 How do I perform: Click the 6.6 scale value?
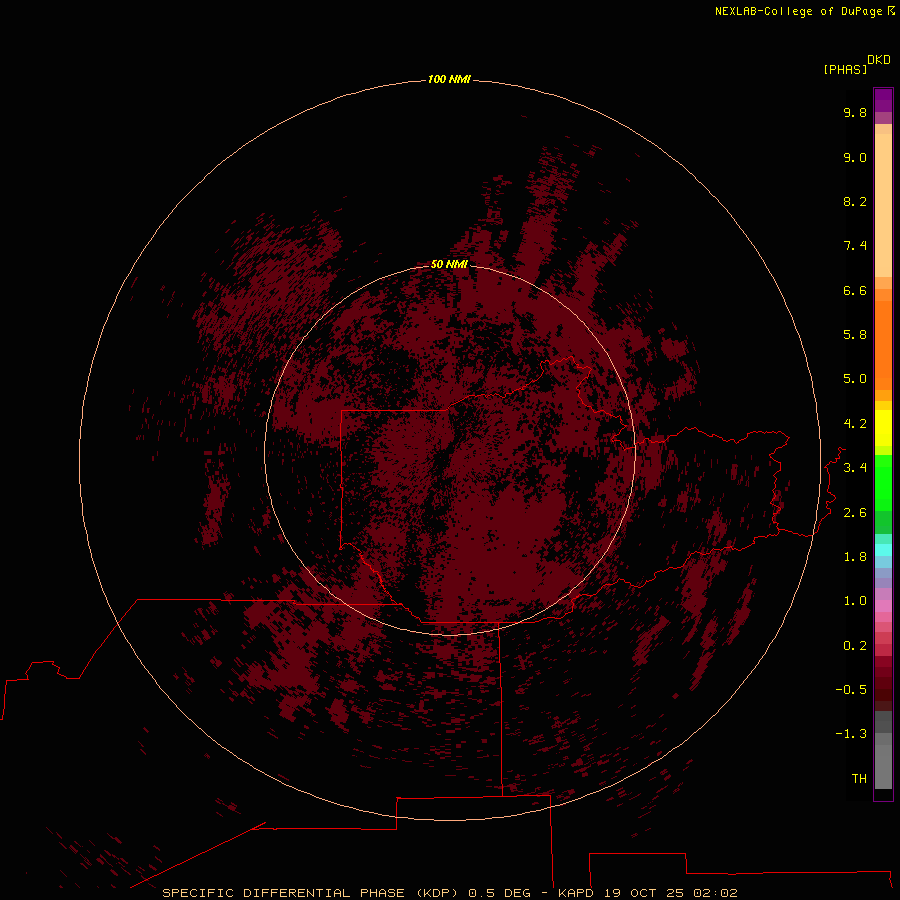point(855,290)
